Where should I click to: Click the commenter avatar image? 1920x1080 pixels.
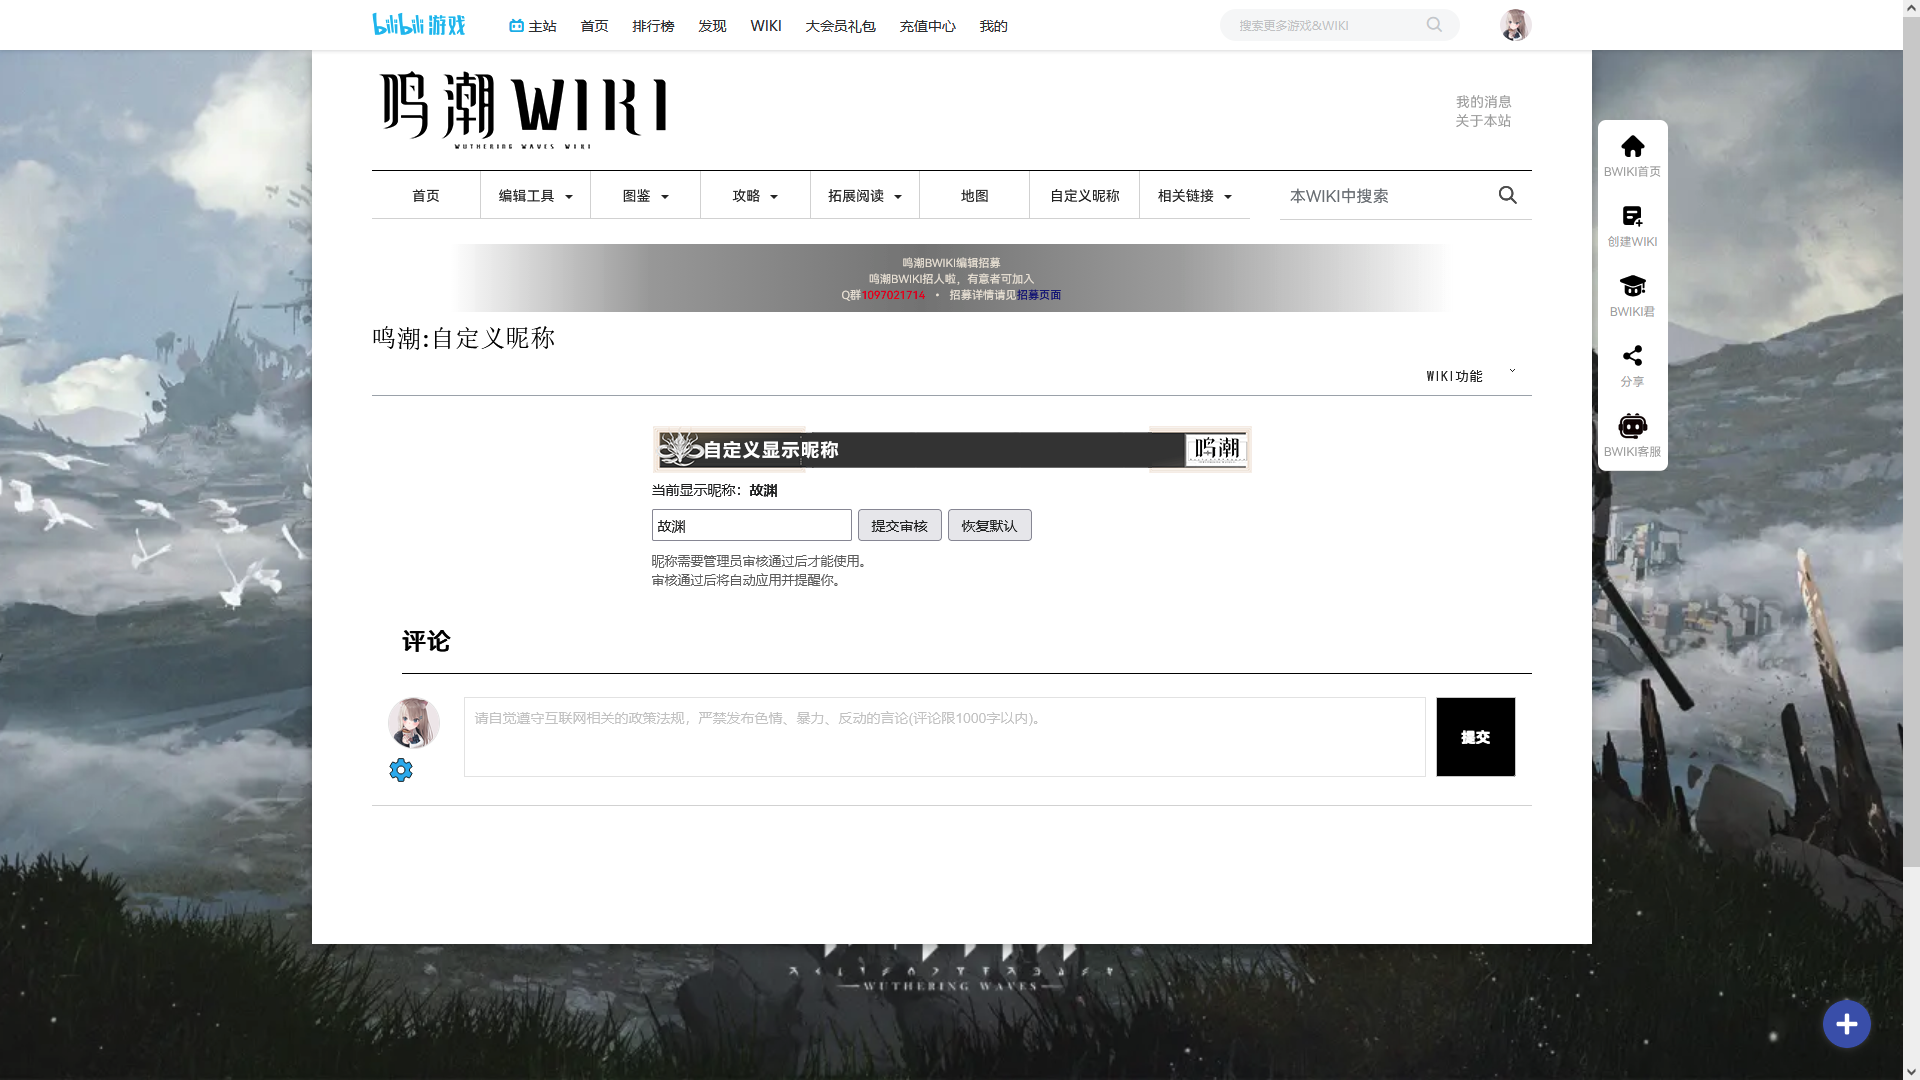click(x=414, y=723)
